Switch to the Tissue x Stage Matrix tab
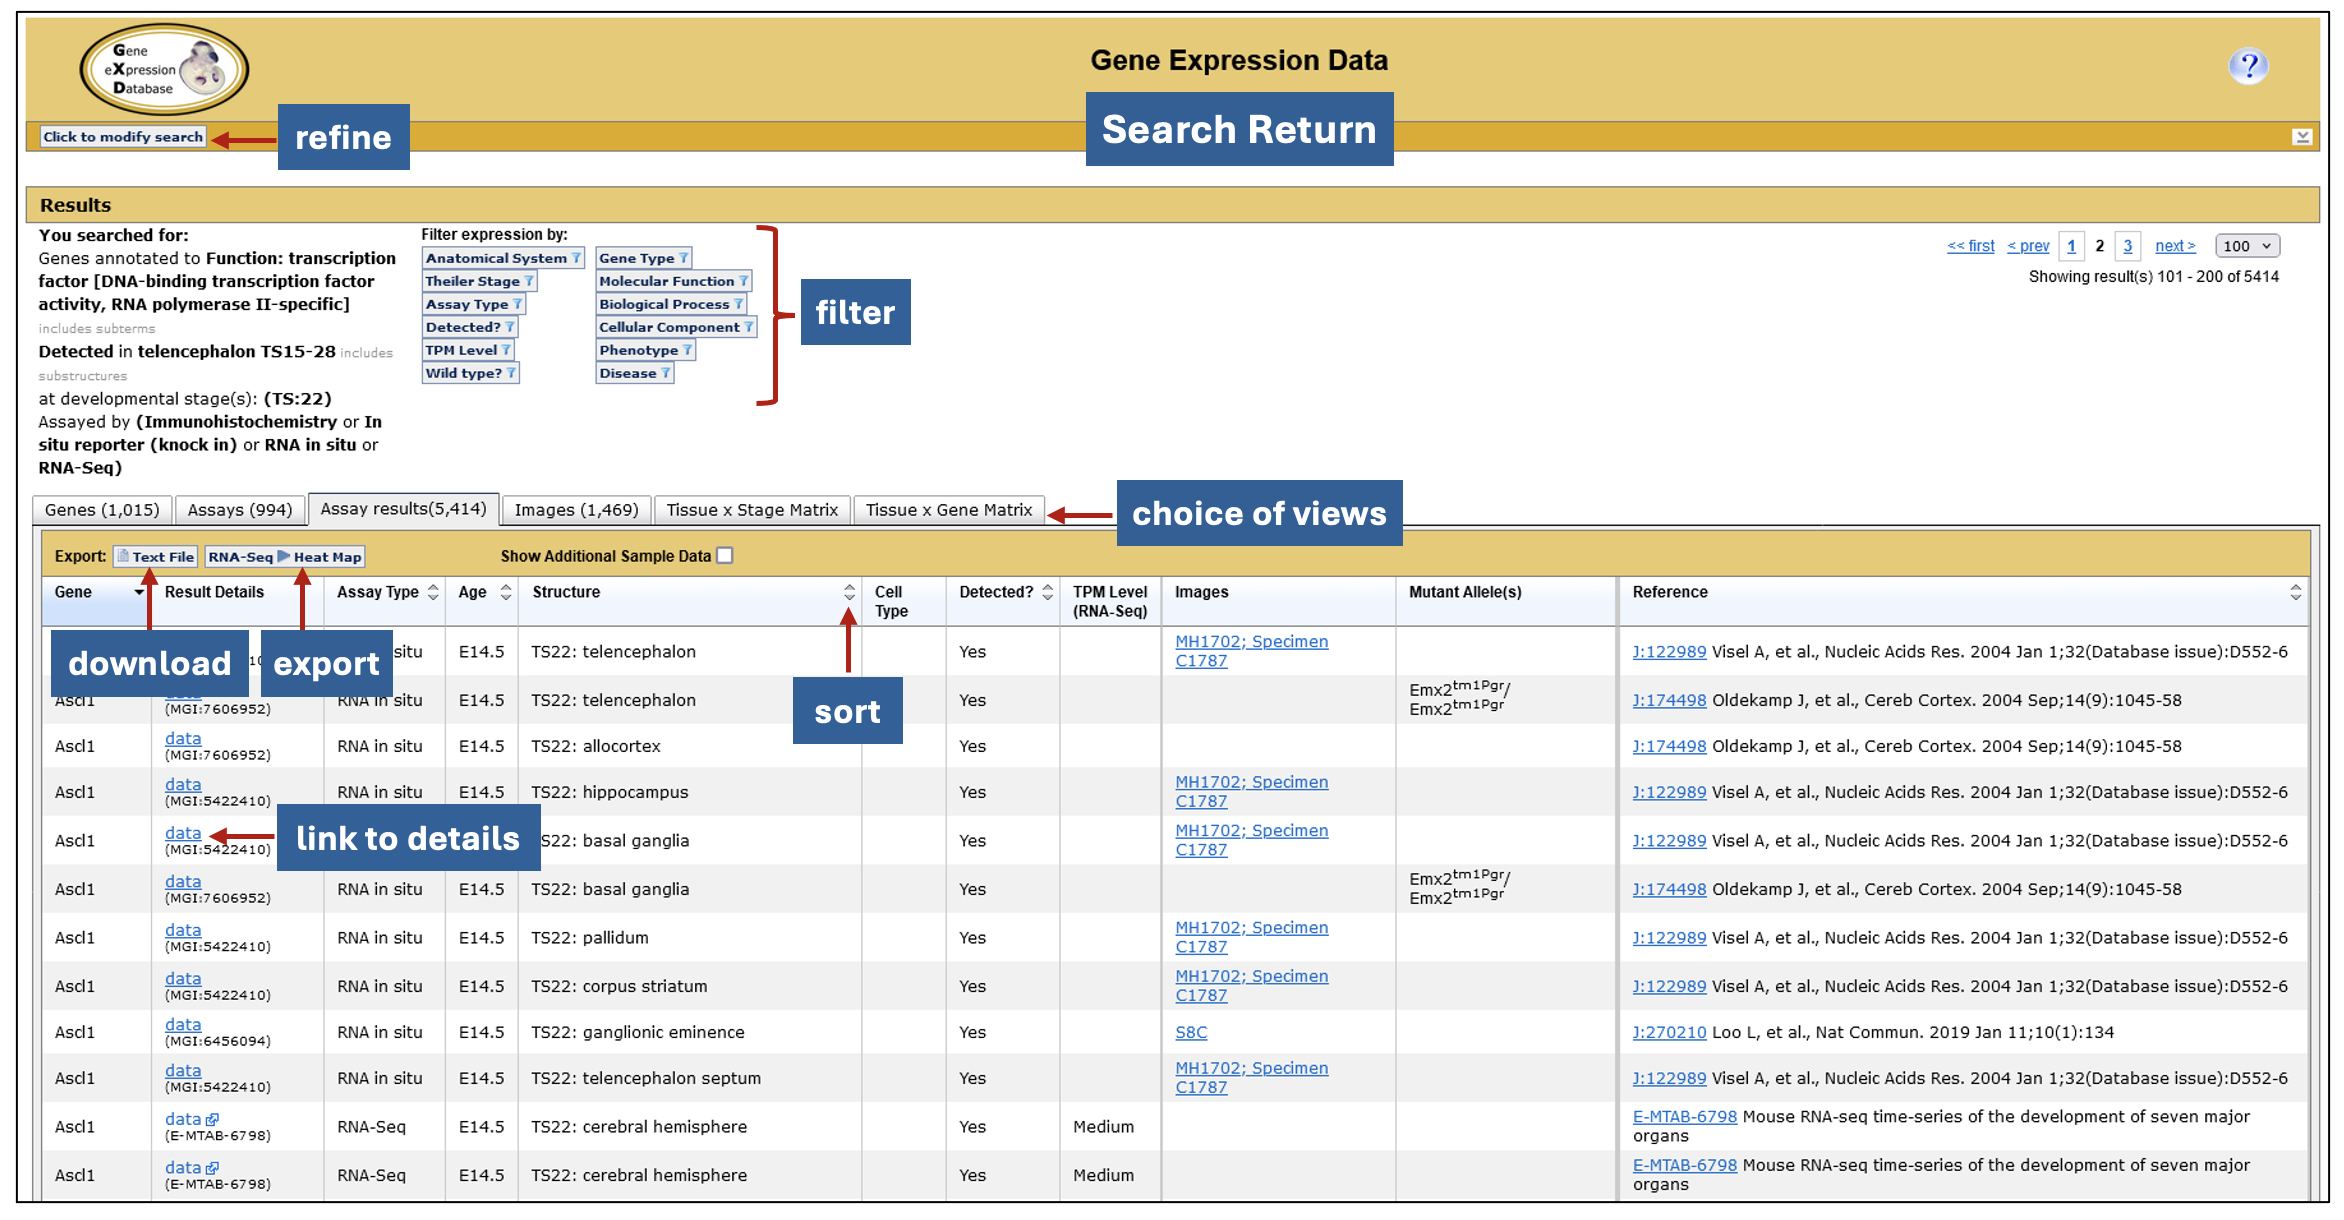 pyautogui.click(x=752, y=510)
